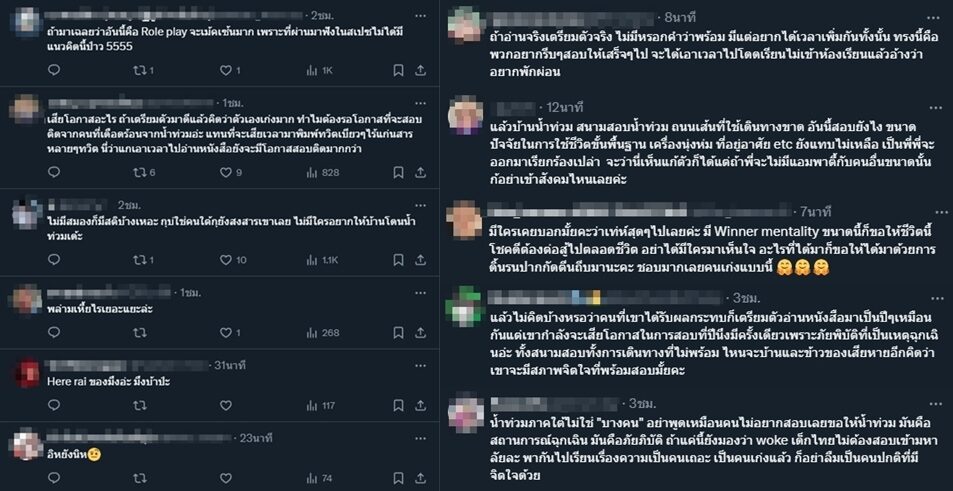953x491 pixels.
Task: Like the tweet with 9 likes
Action: click(x=231, y=173)
